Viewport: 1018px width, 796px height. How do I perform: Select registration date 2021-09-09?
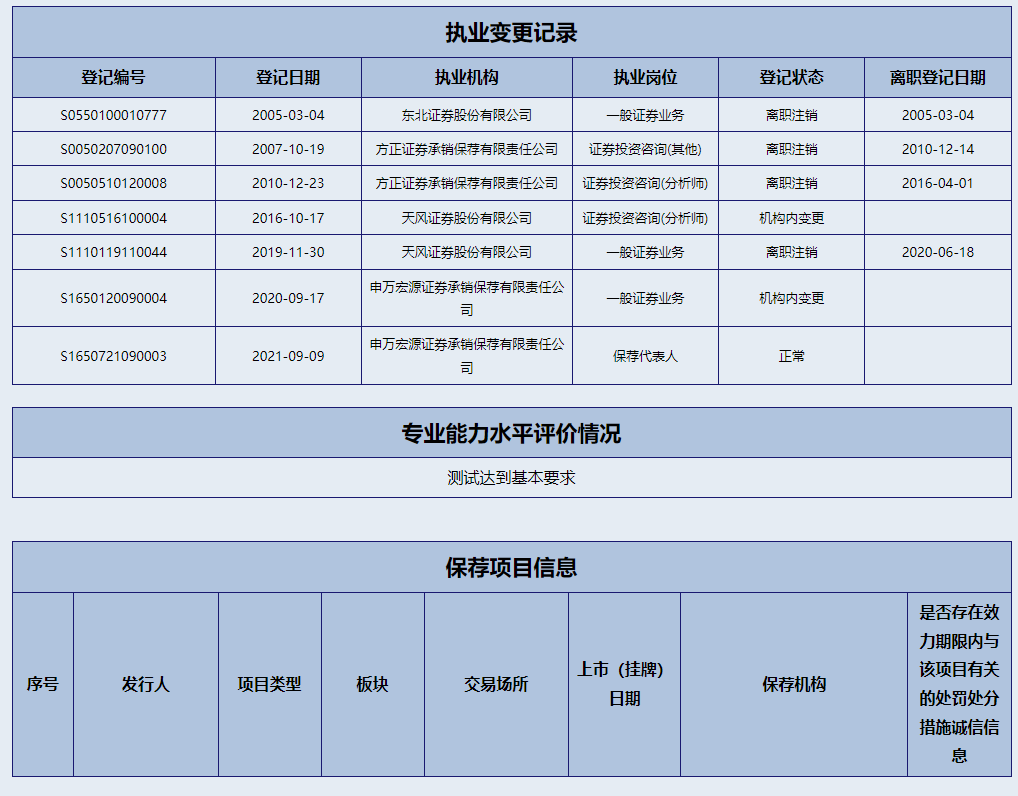(x=288, y=356)
